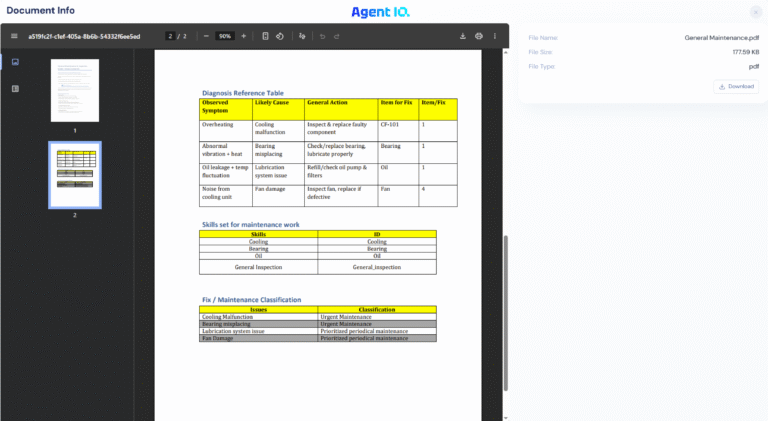Click the zoom out minus button
This screenshot has height=421, width=768.
click(206, 36)
